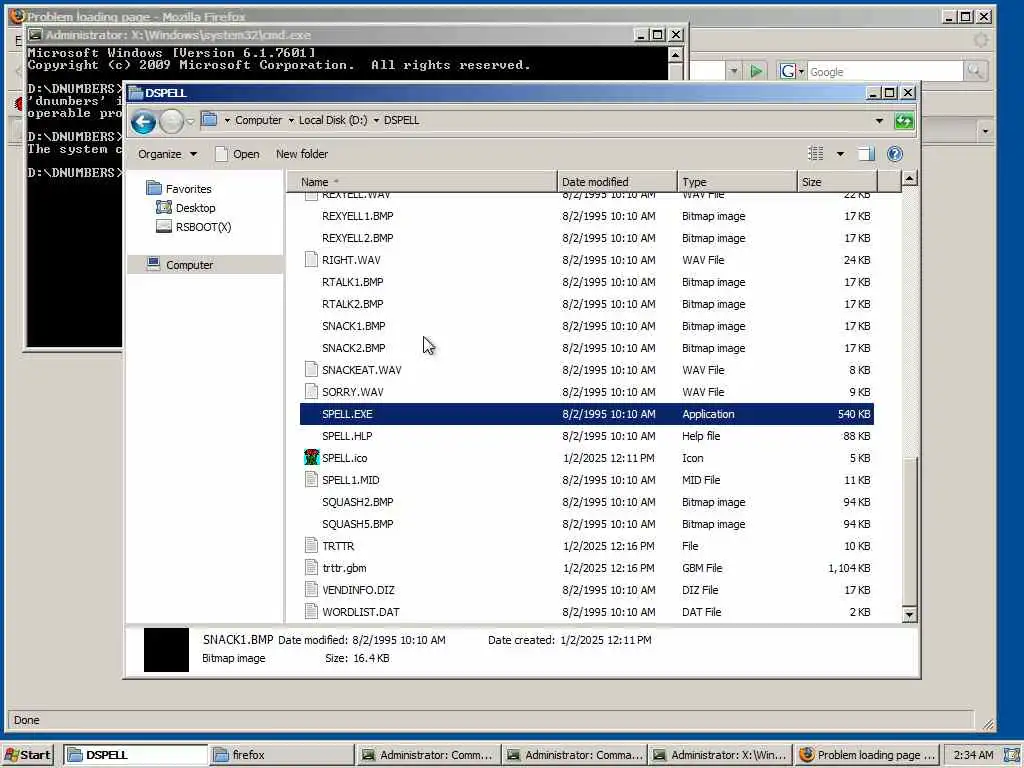Sort by the Date modified column header
The width and height of the screenshot is (1024, 768).
[617, 182]
